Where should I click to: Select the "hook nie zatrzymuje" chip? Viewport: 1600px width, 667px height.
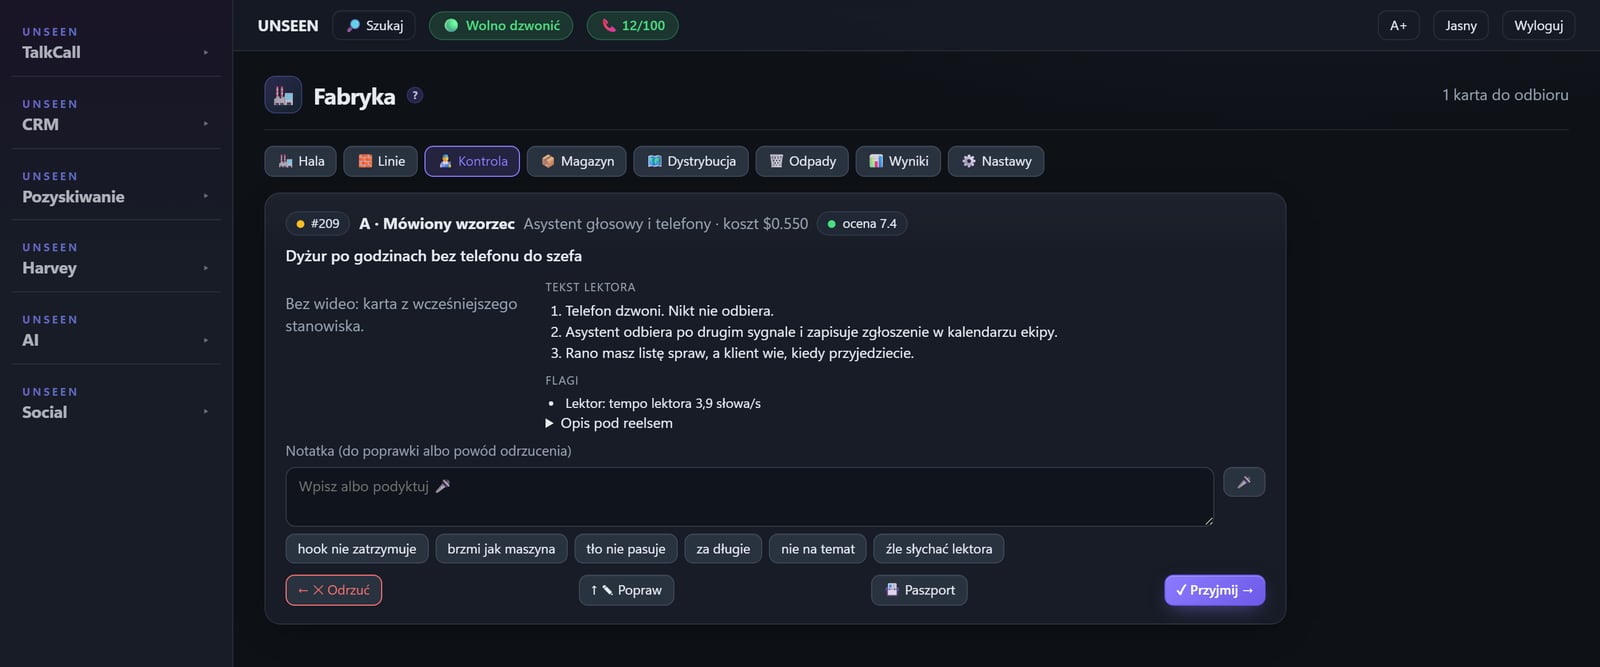[x=357, y=549]
